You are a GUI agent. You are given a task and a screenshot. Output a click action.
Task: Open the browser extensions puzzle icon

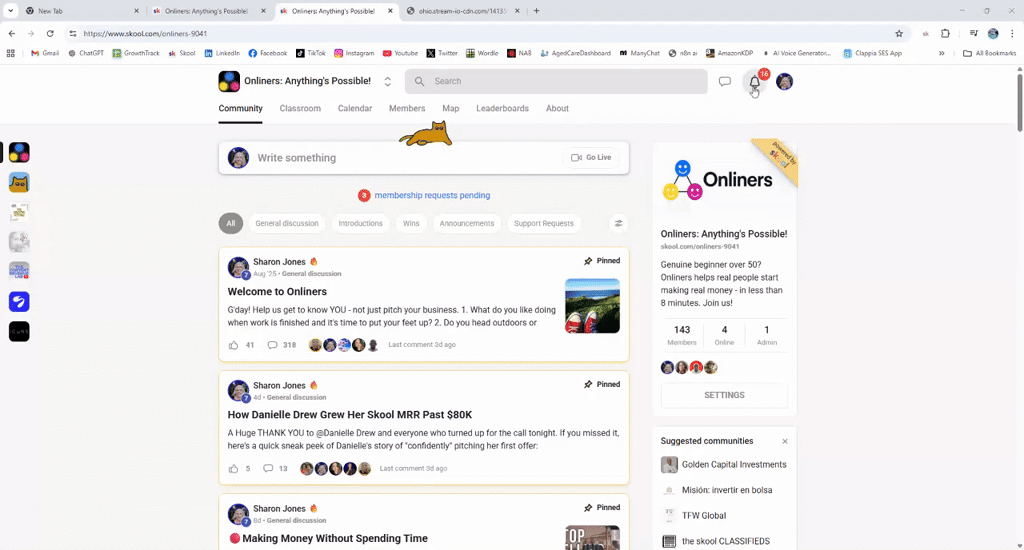click(x=945, y=33)
